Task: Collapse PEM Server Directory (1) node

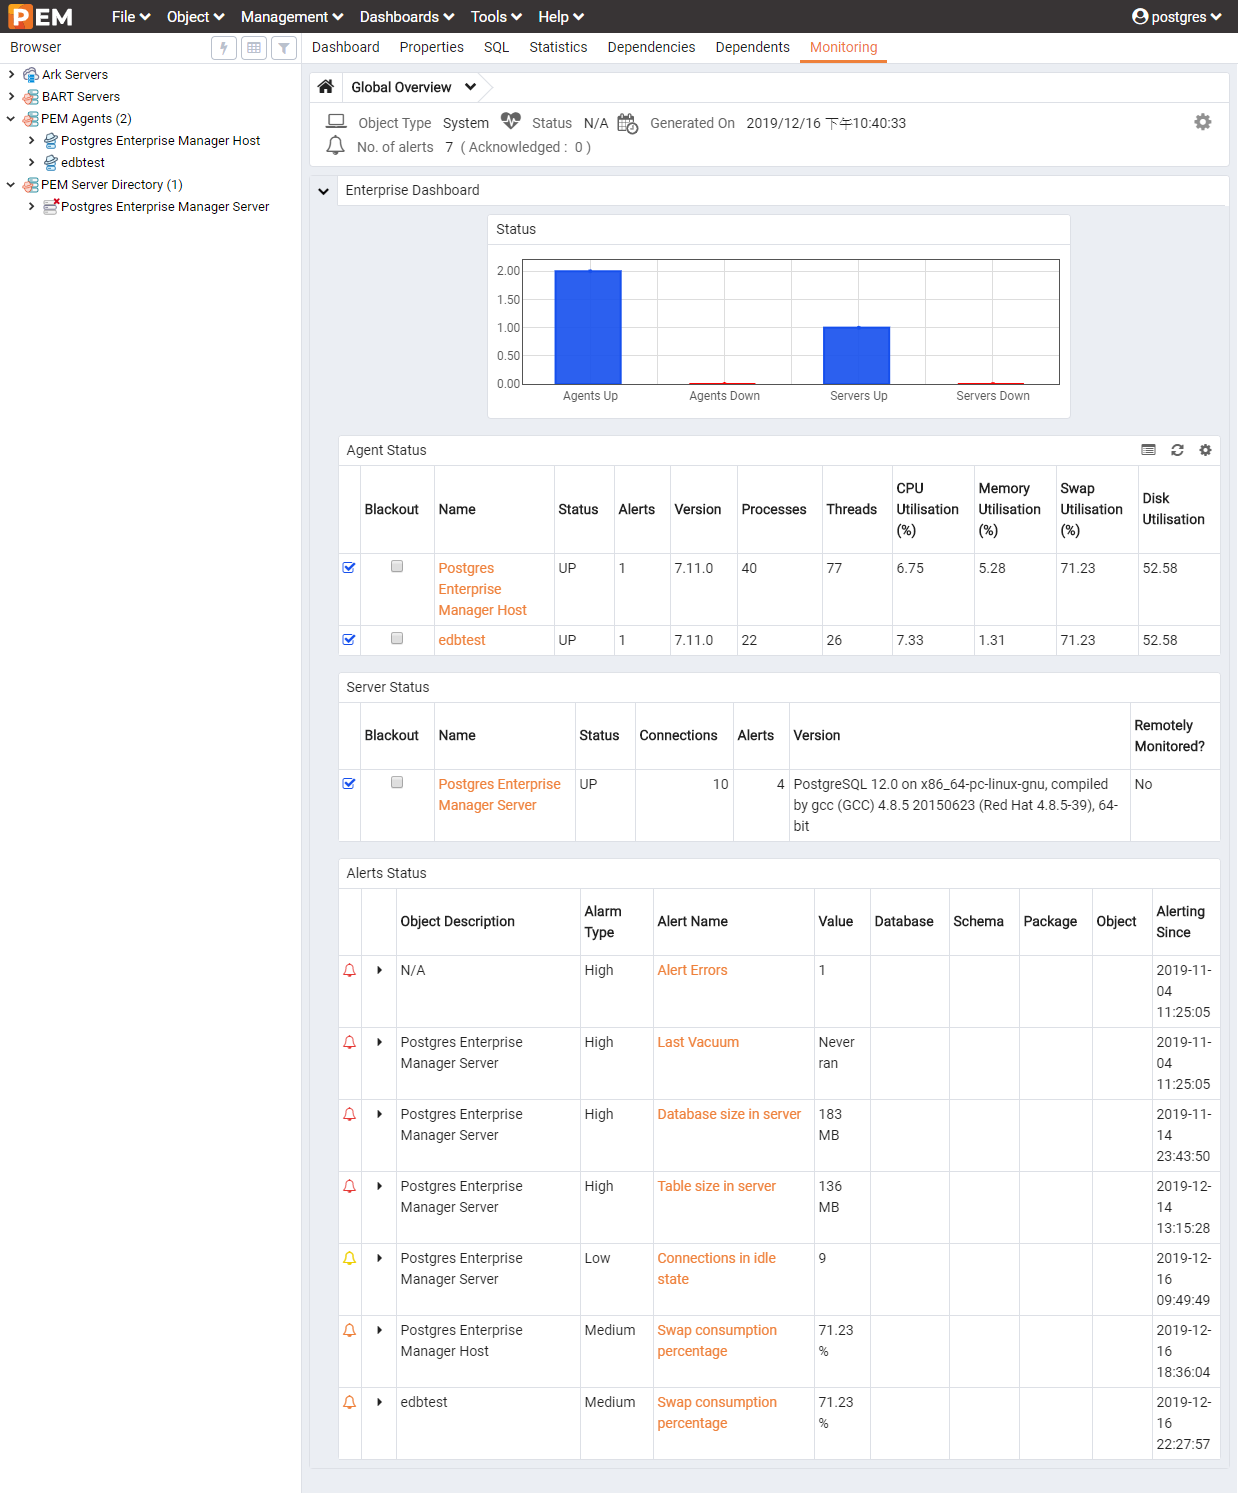Action: [x=11, y=184]
